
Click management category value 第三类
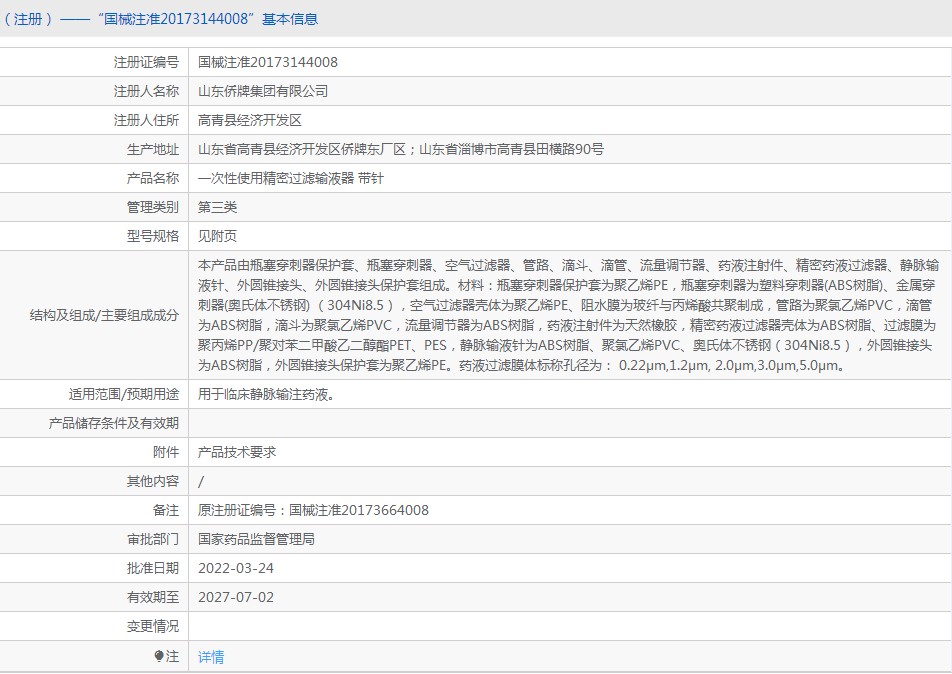pyautogui.click(x=217, y=207)
